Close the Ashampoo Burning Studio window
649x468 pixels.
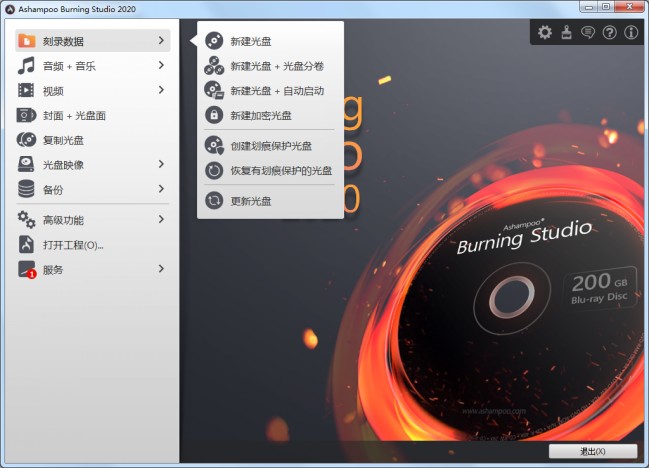pyautogui.click(x=630, y=6)
